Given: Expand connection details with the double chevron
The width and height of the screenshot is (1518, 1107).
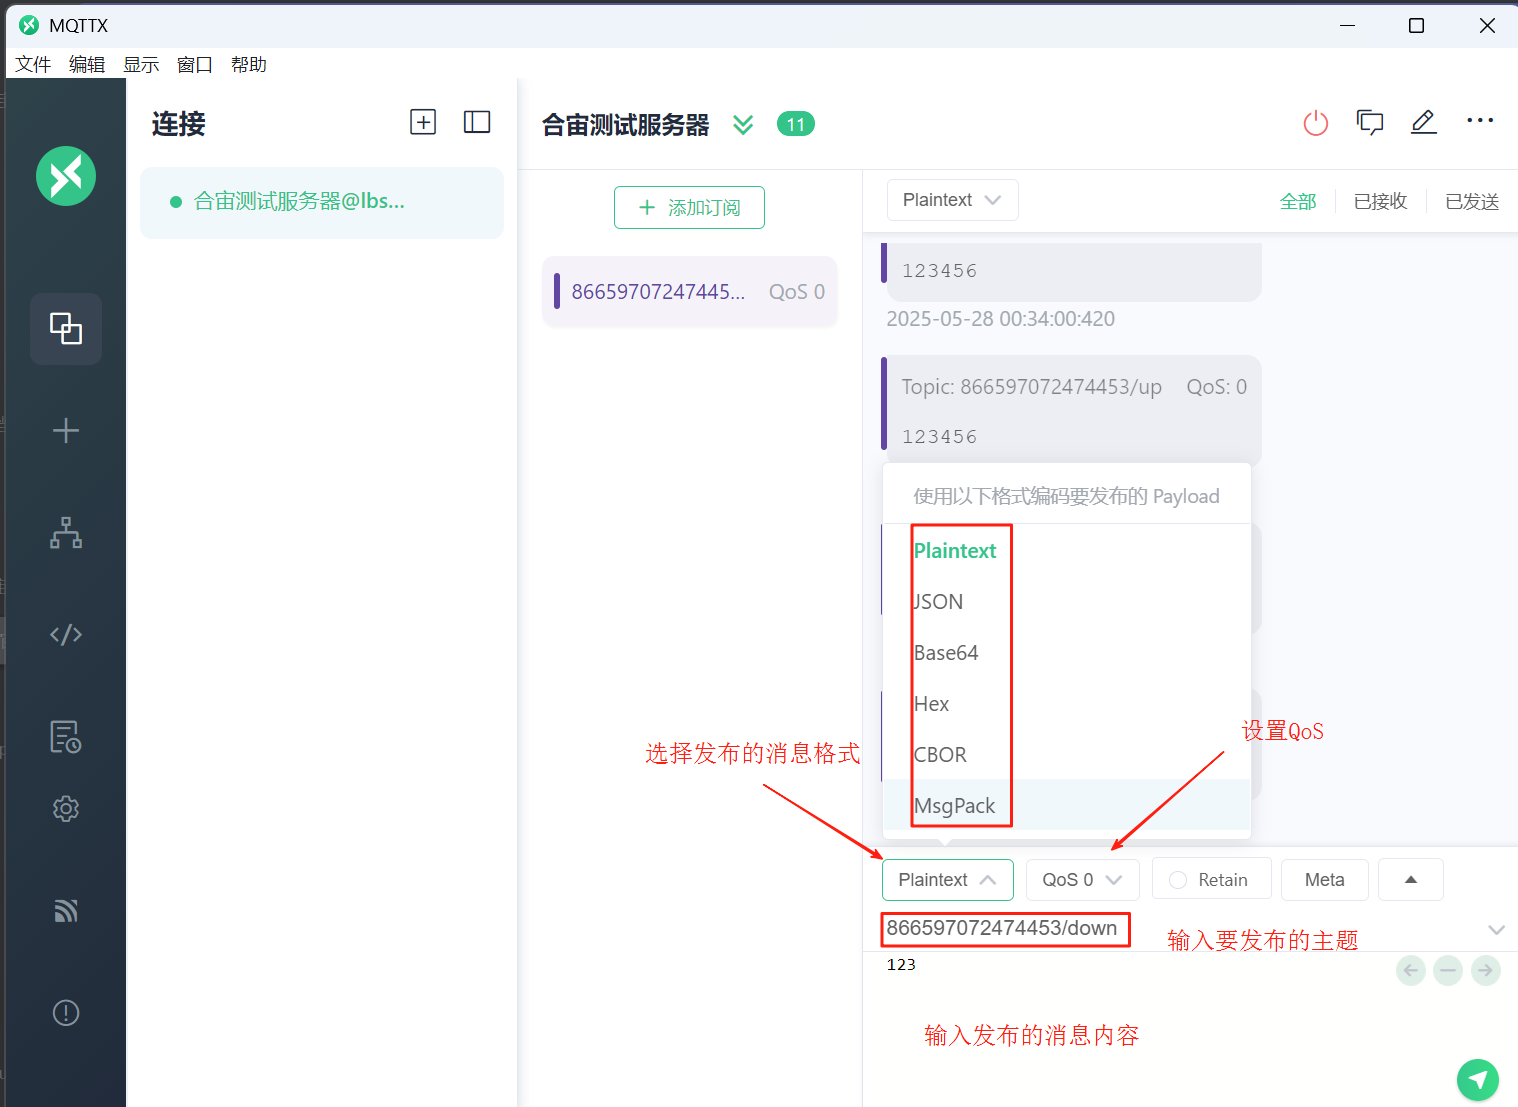Looking at the screenshot, I should click(743, 124).
